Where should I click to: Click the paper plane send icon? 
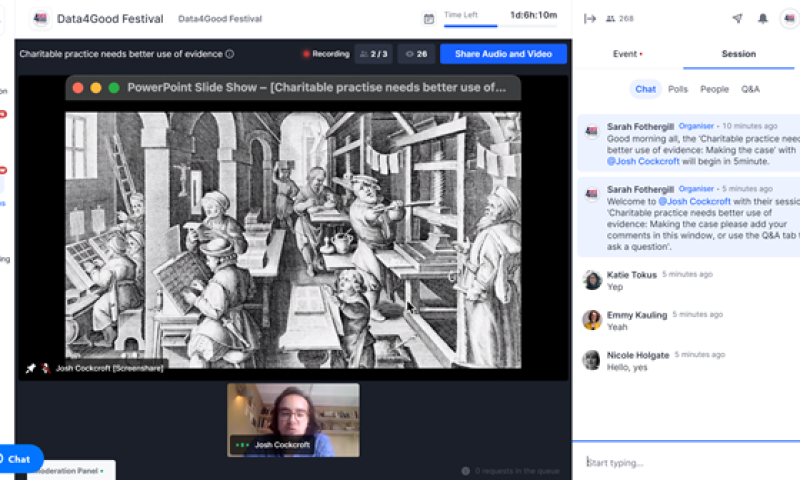737,18
